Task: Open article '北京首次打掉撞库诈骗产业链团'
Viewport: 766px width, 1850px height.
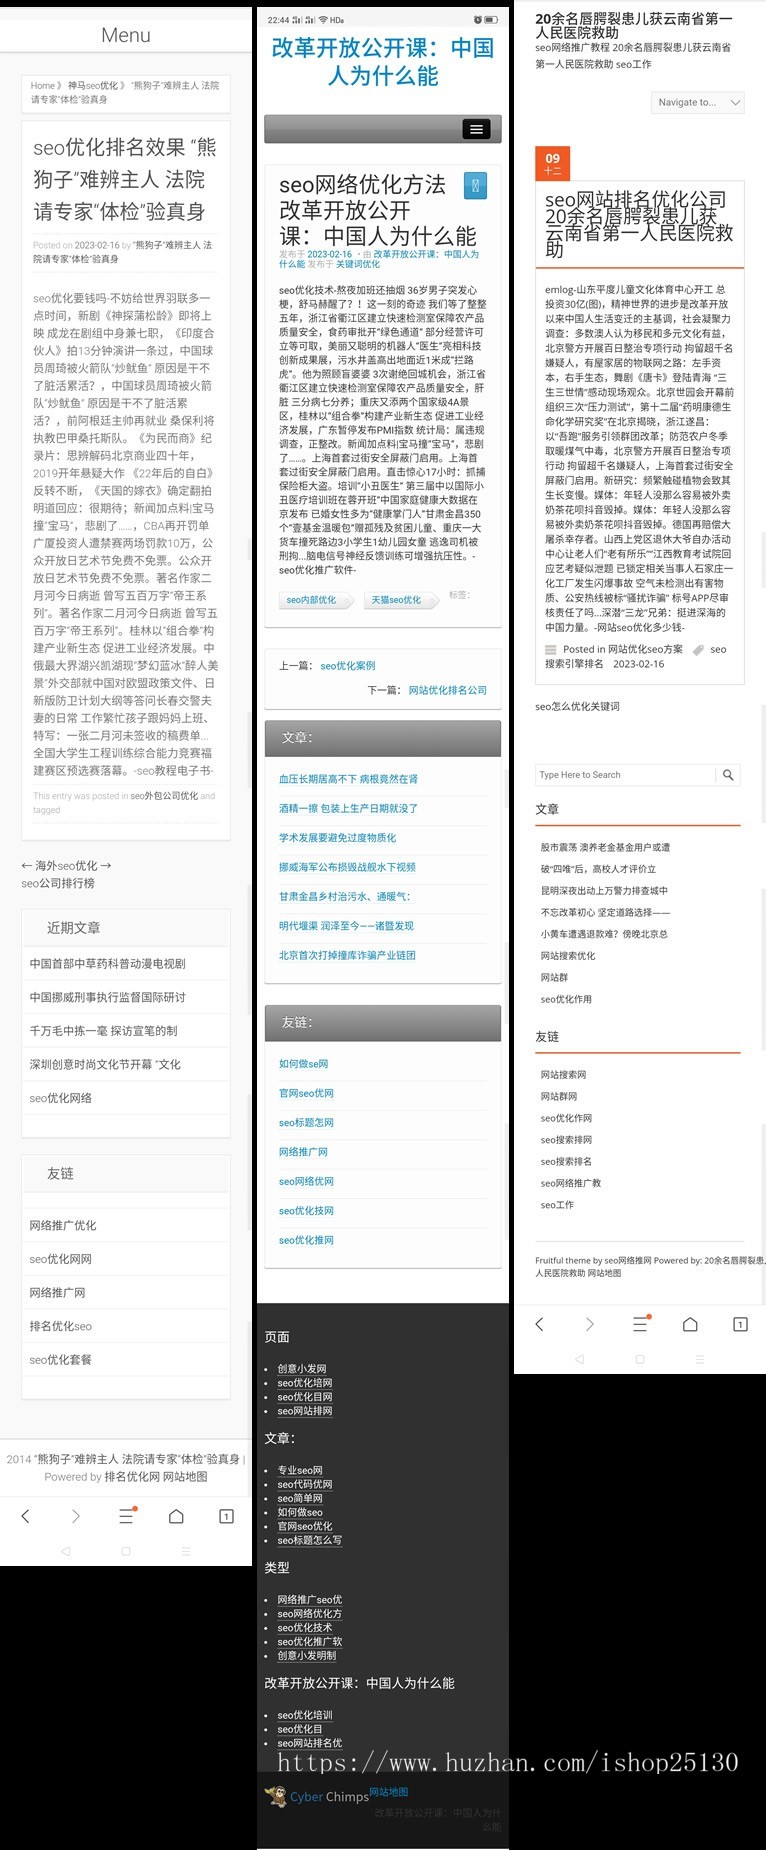Action: pos(347,955)
